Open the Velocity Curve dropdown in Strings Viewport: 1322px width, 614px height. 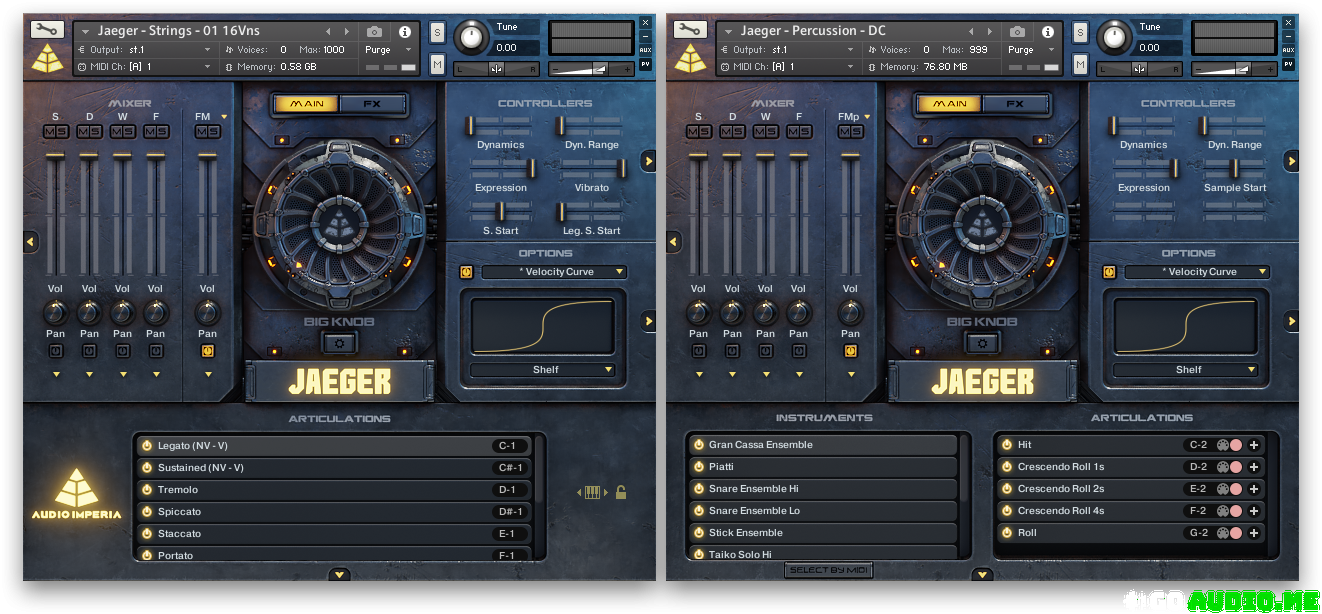554,272
